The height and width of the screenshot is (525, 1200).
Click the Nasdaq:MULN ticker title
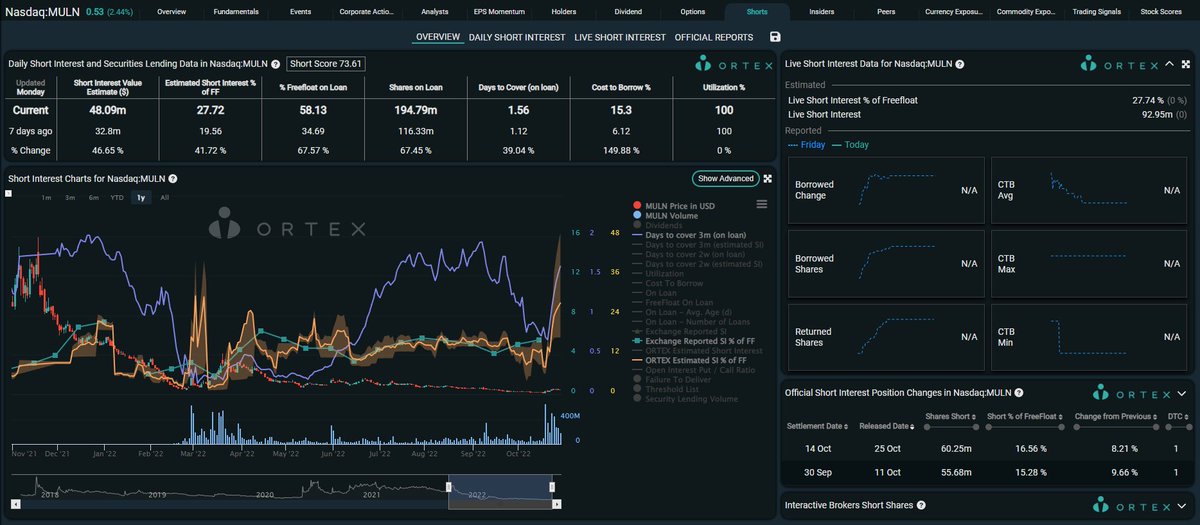tap(44, 11)
